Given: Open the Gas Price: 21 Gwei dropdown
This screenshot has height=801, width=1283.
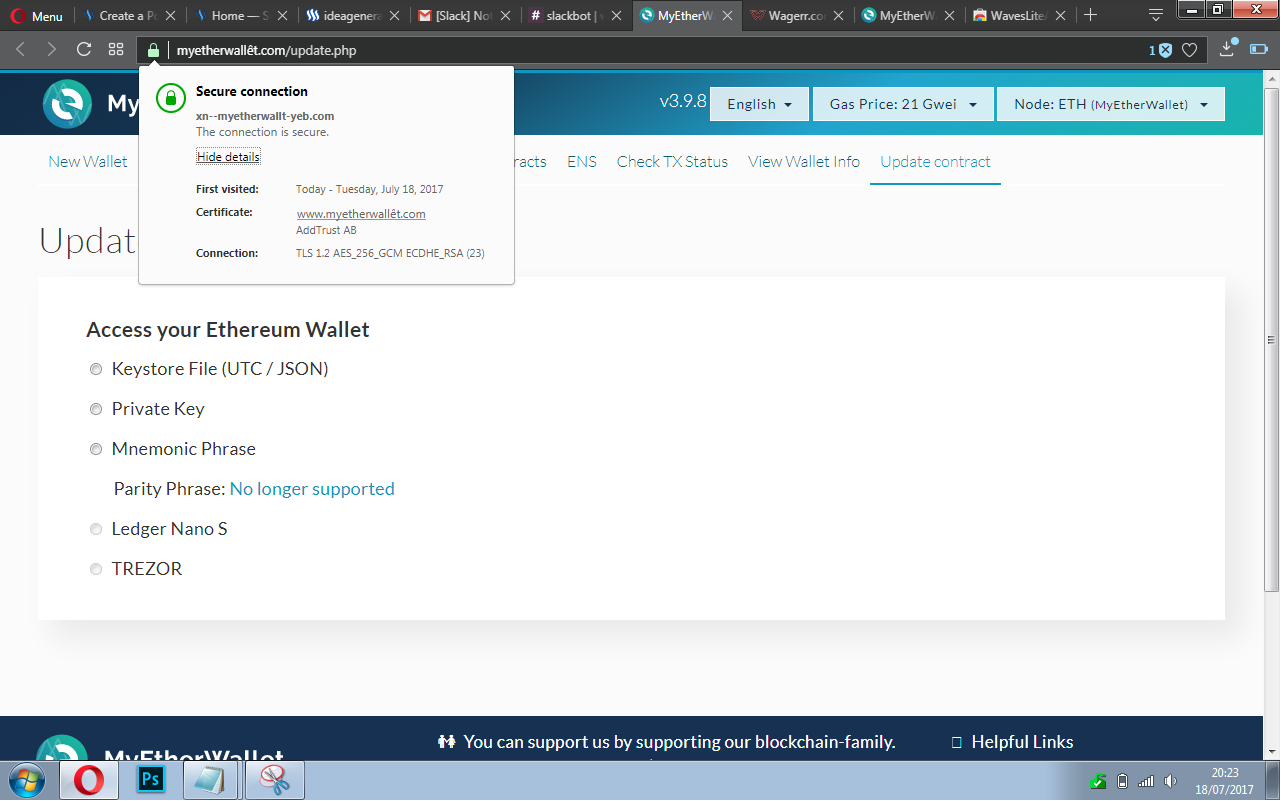Looking at the screenshot, I should (903, 104).
